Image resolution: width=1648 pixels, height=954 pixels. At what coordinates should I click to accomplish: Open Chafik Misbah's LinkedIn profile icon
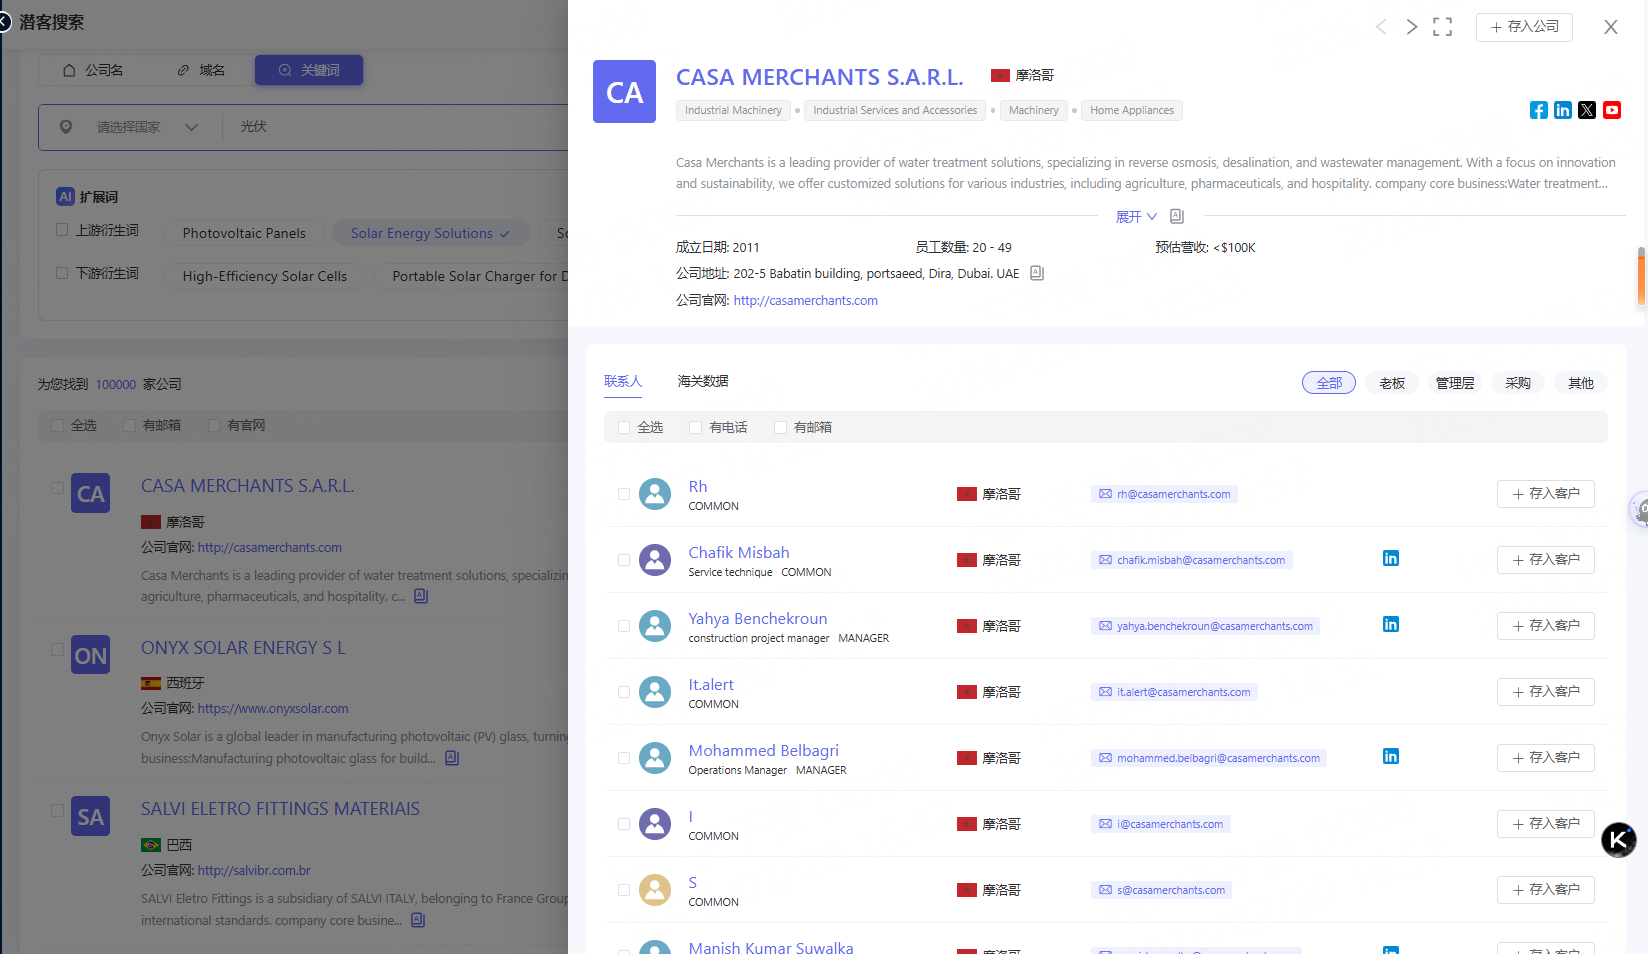[x=1390, y=558]
